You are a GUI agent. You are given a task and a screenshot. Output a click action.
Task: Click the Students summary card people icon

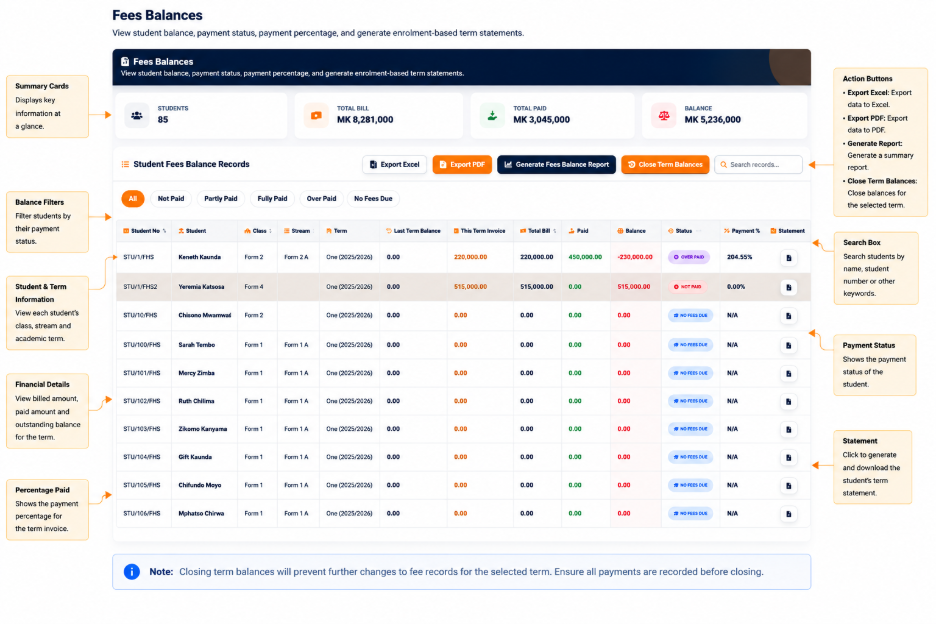[x=137, y=115]
